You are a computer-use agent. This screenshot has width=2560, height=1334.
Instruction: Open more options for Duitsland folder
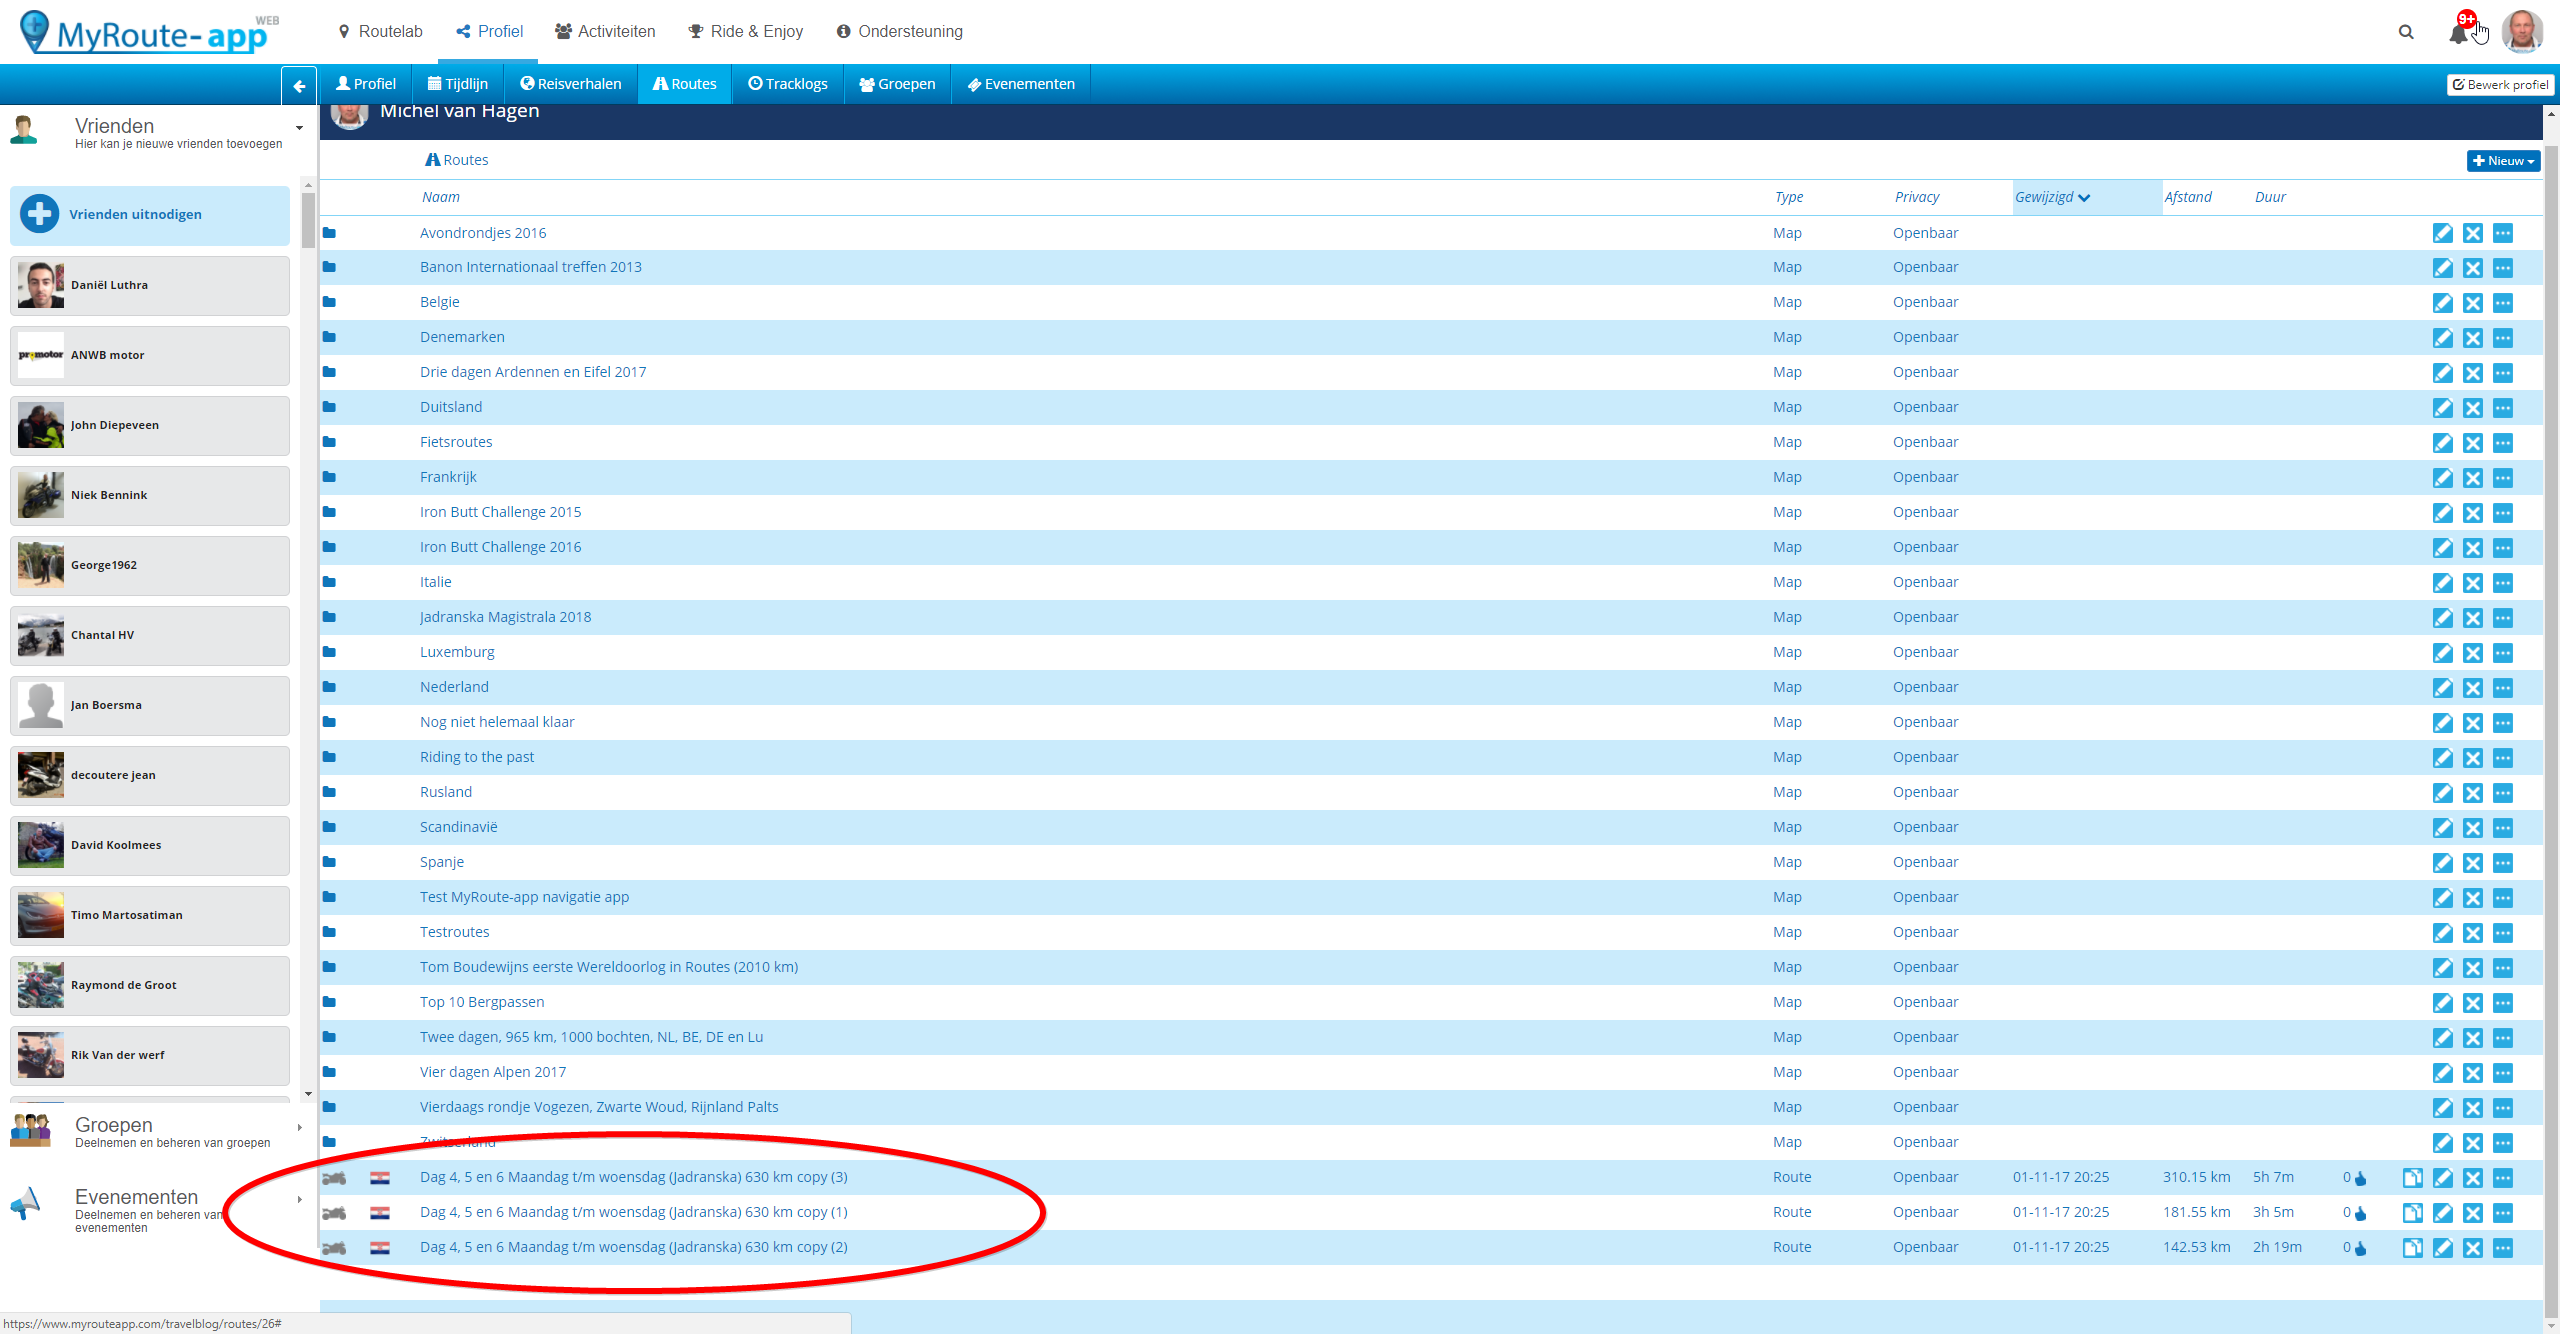click(x=2502, y=408)
